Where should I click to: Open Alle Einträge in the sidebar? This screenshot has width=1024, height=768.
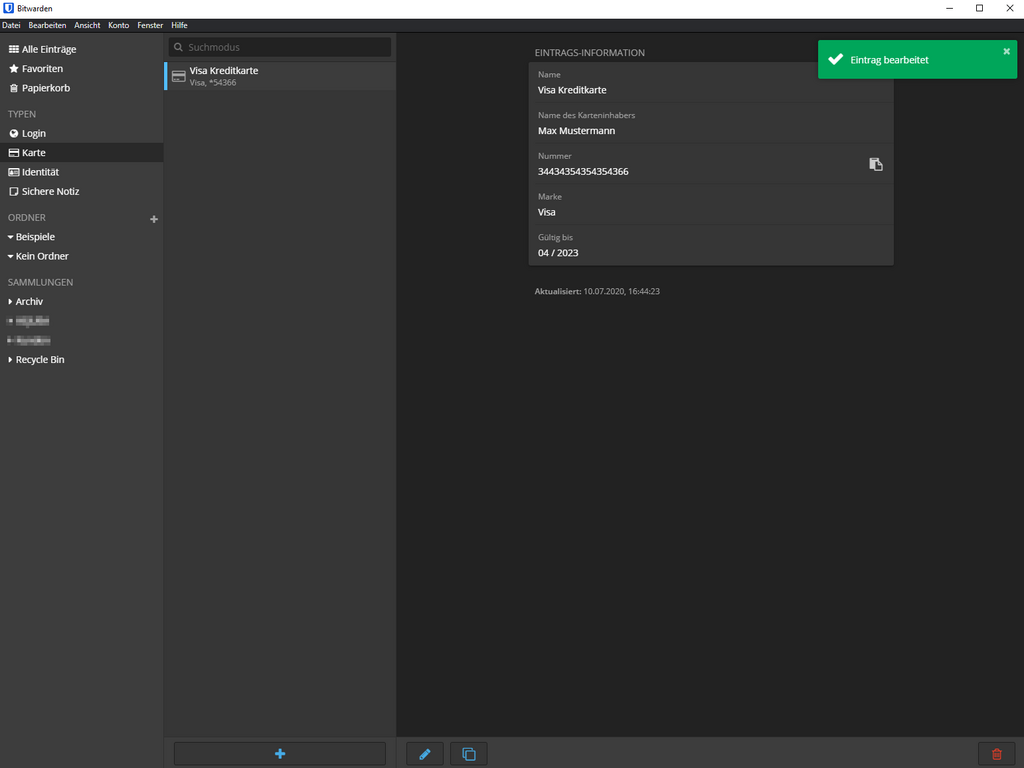click(42, 49)
